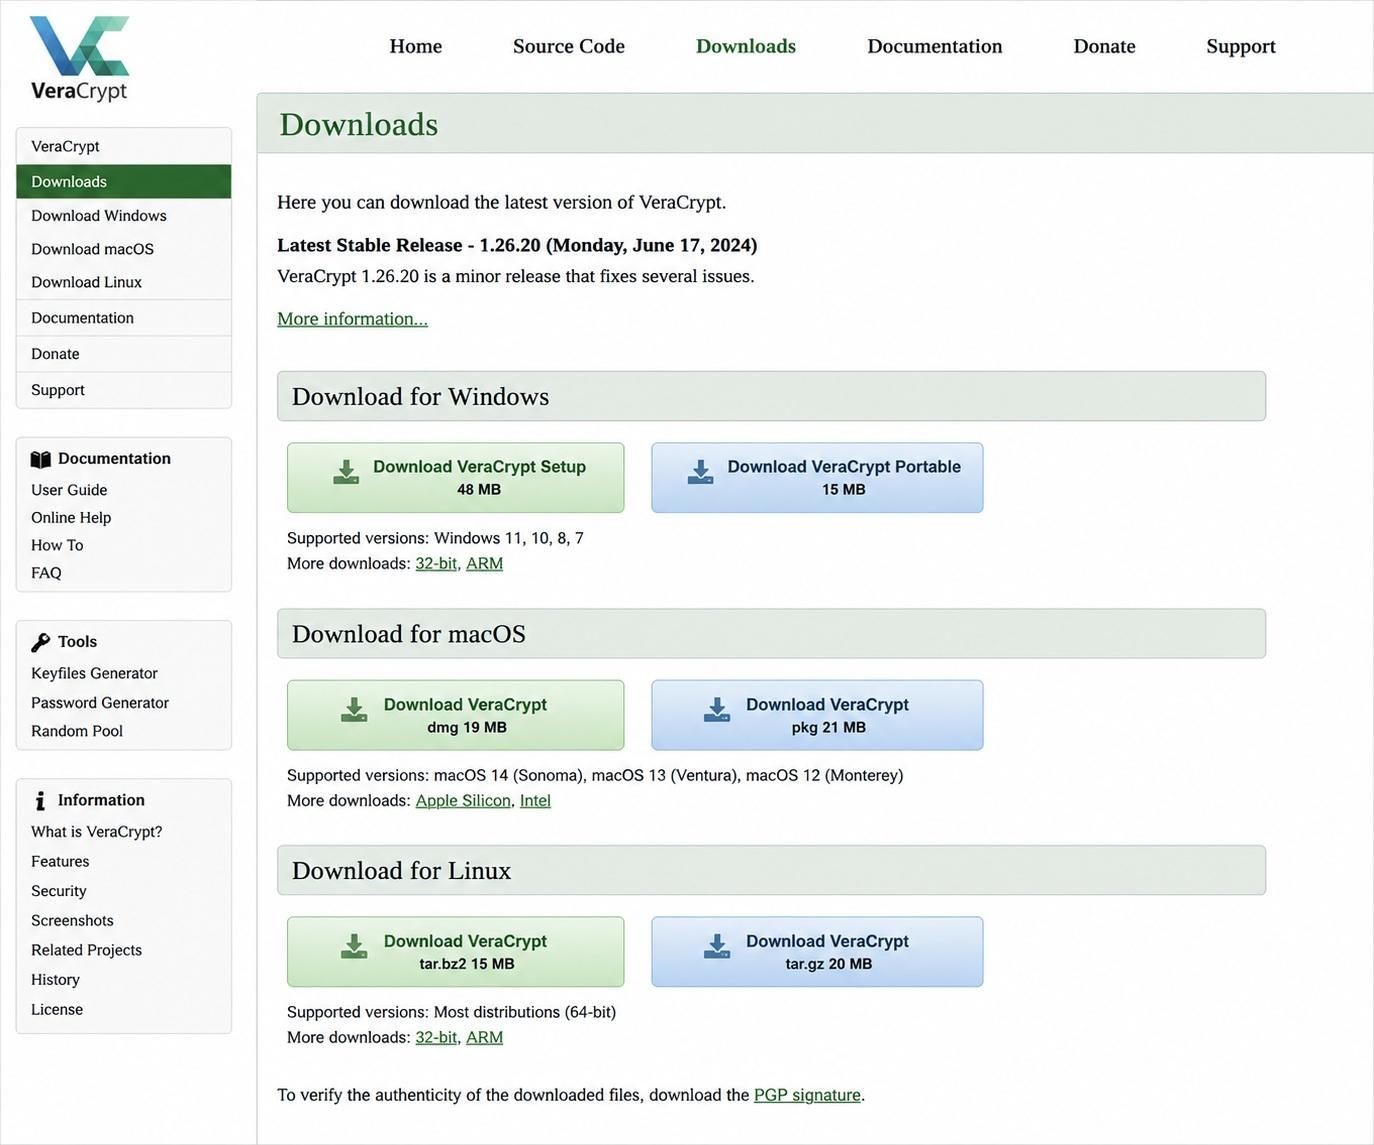Open Source Code in top navigation
The width and height of the screenshot is (1374, 1145).
pos(569,46)
